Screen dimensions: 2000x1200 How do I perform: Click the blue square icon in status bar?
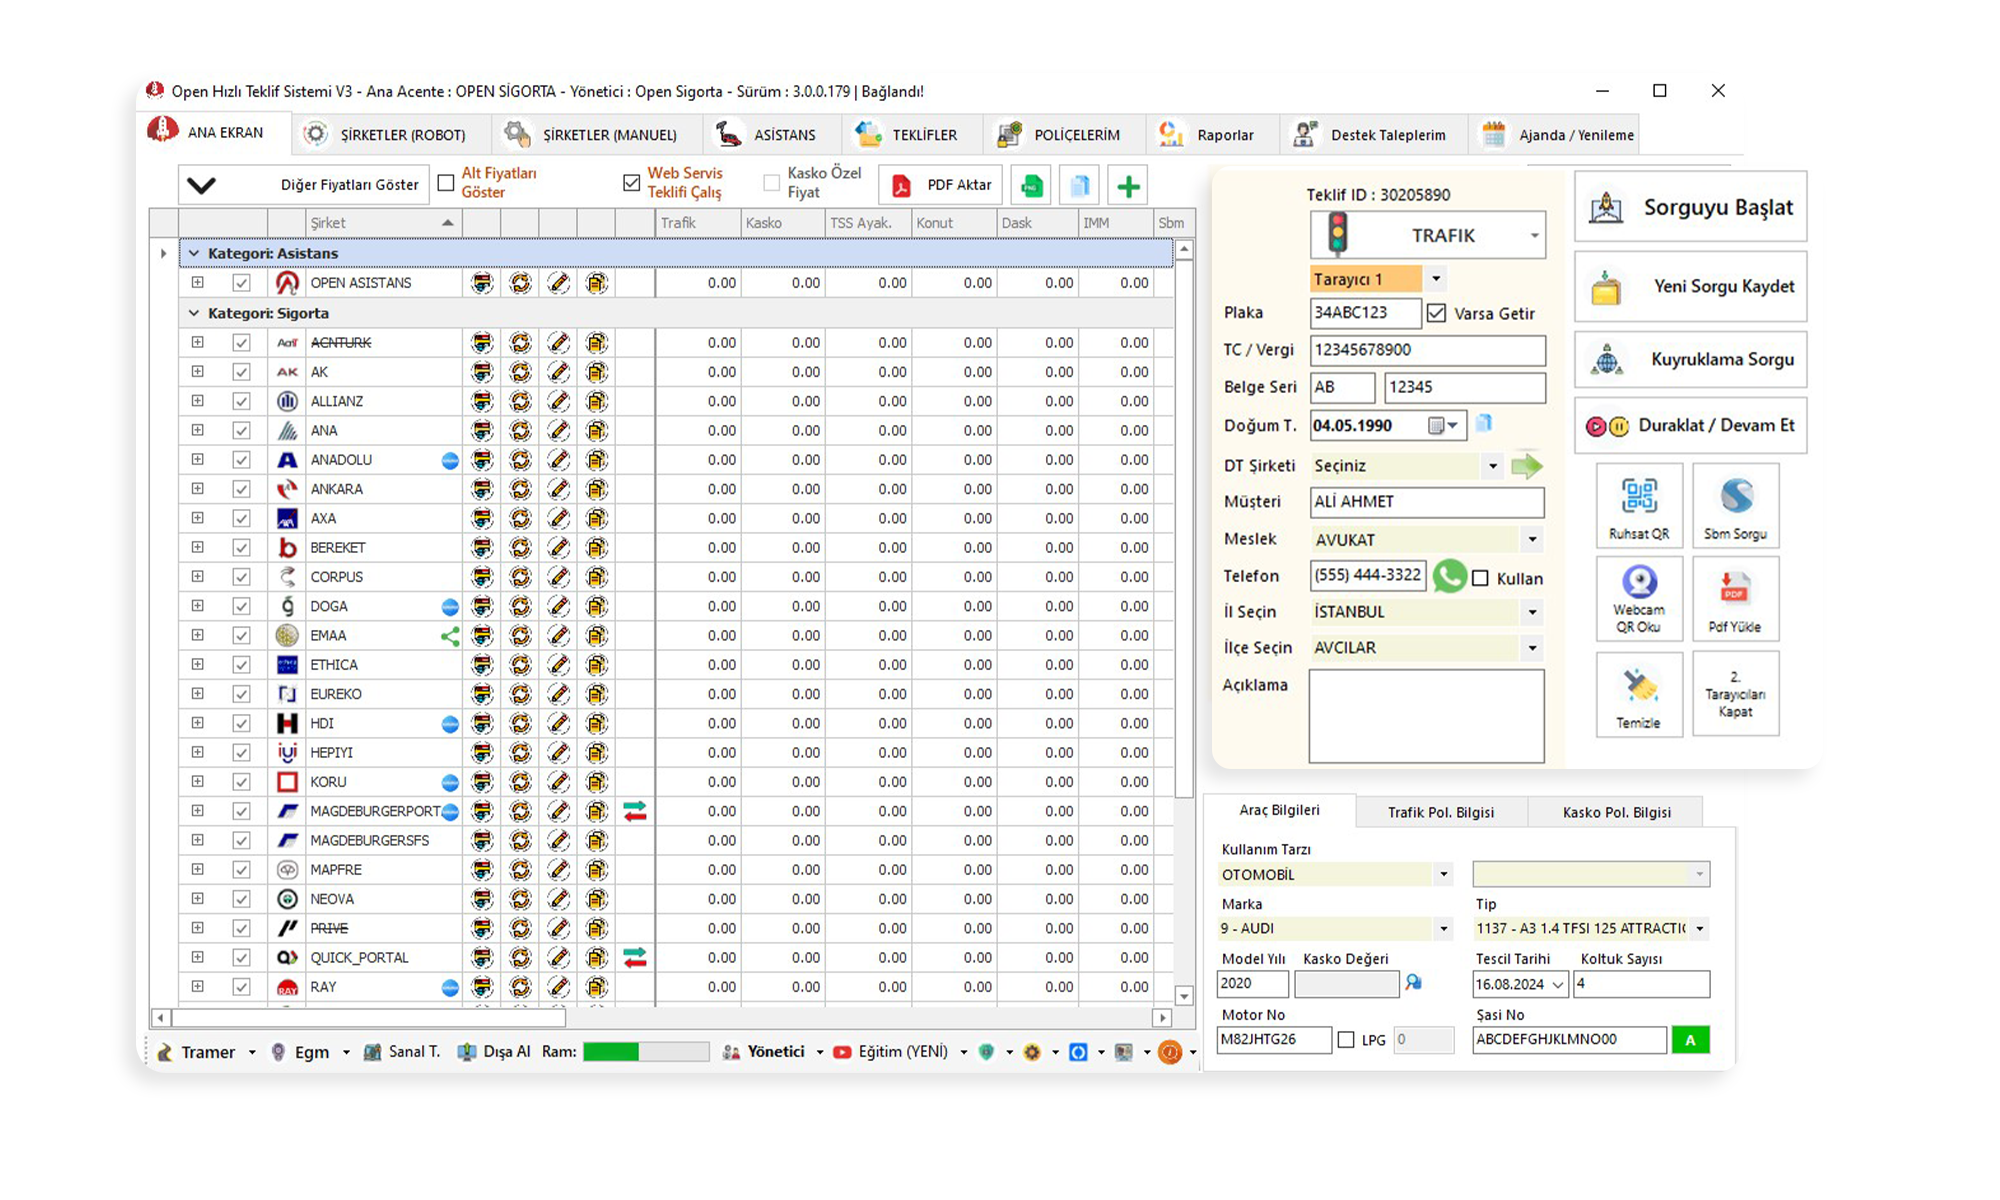click(x=1078, y=1052)
